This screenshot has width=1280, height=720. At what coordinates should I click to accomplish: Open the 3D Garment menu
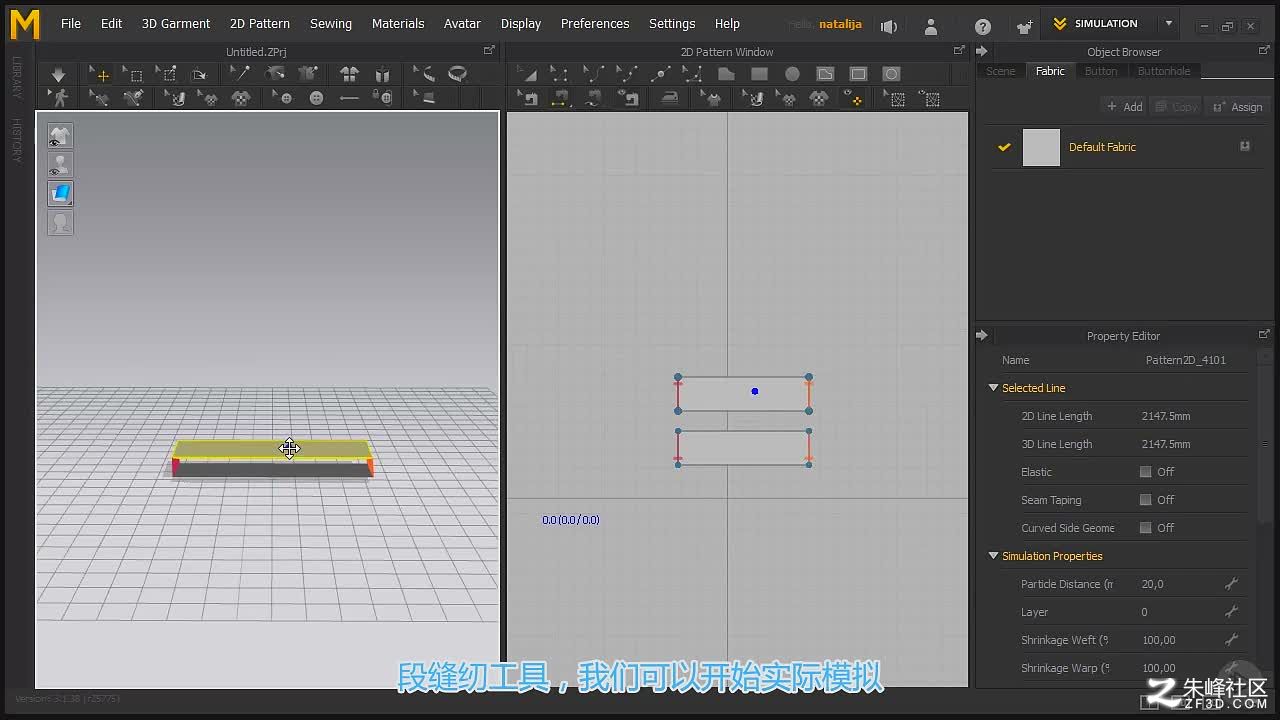pyautogui.click(x=176, y=23)
